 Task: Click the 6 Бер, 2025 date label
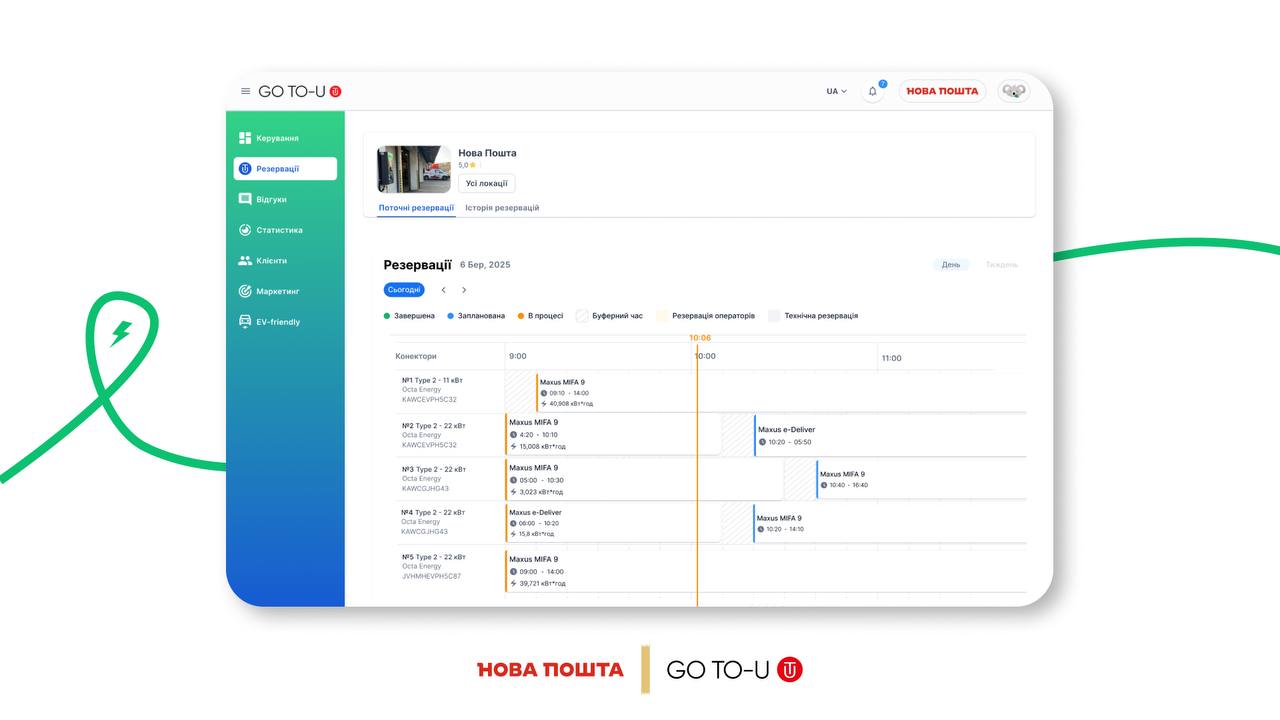coord(485,265)
